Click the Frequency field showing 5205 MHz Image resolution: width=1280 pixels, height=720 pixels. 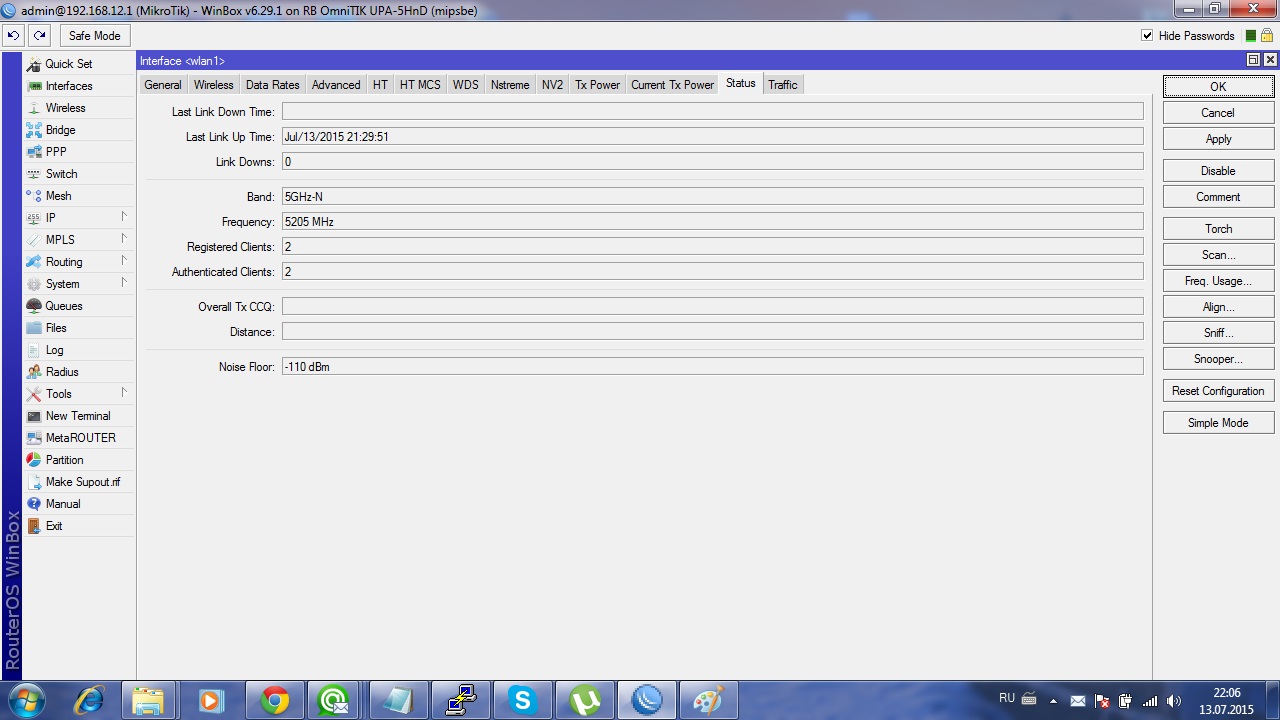point(712,222)
